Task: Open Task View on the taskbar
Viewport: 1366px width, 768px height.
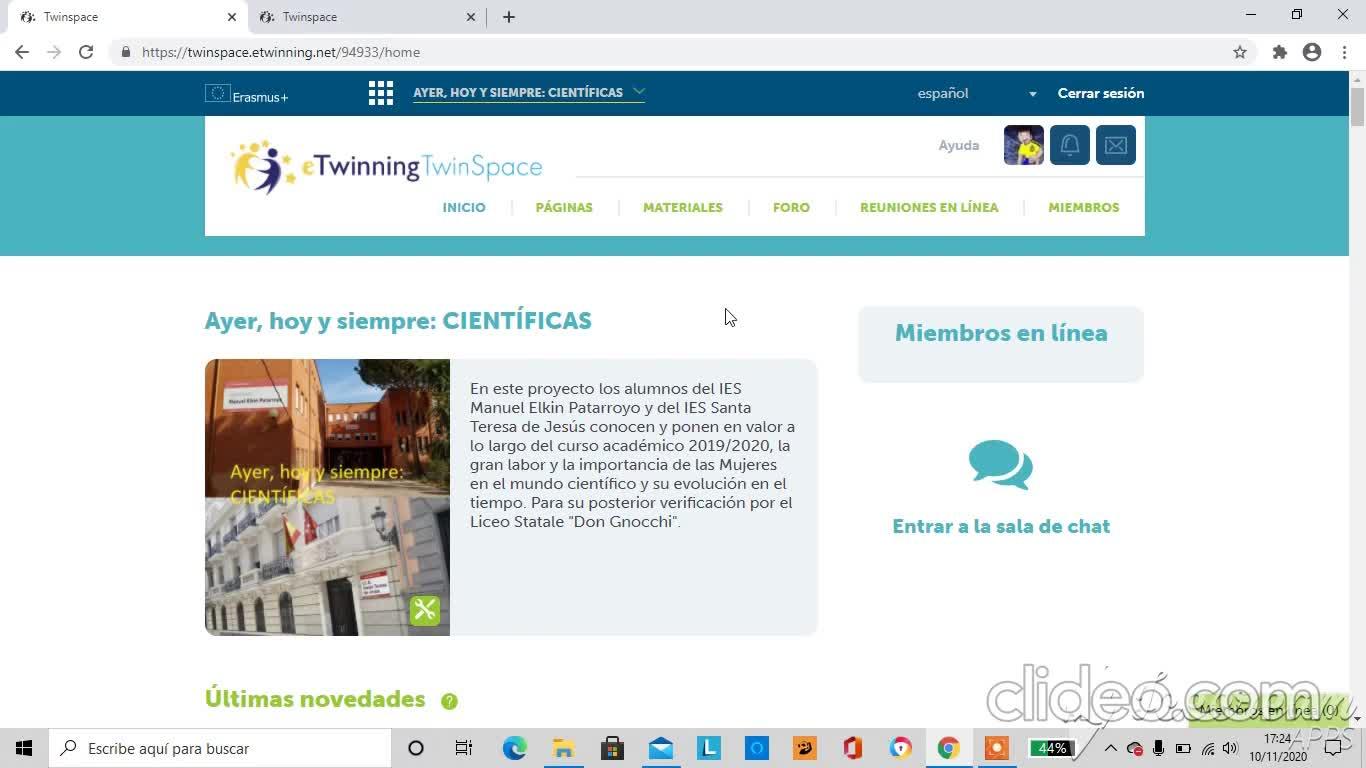Action: 464,748
